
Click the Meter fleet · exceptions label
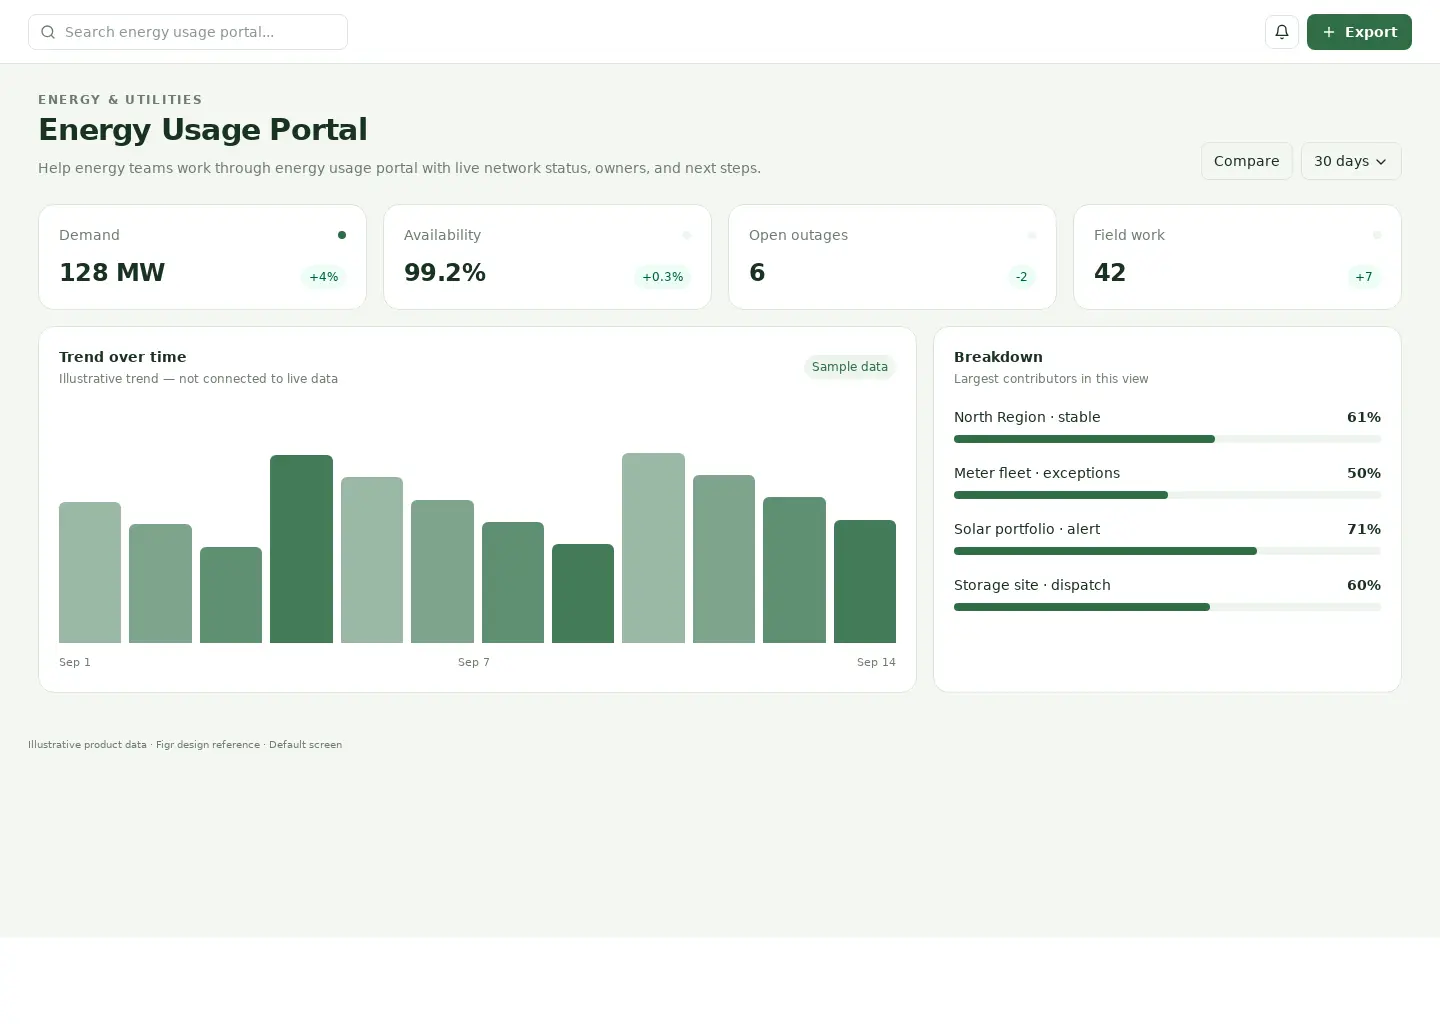point(1037,473)
